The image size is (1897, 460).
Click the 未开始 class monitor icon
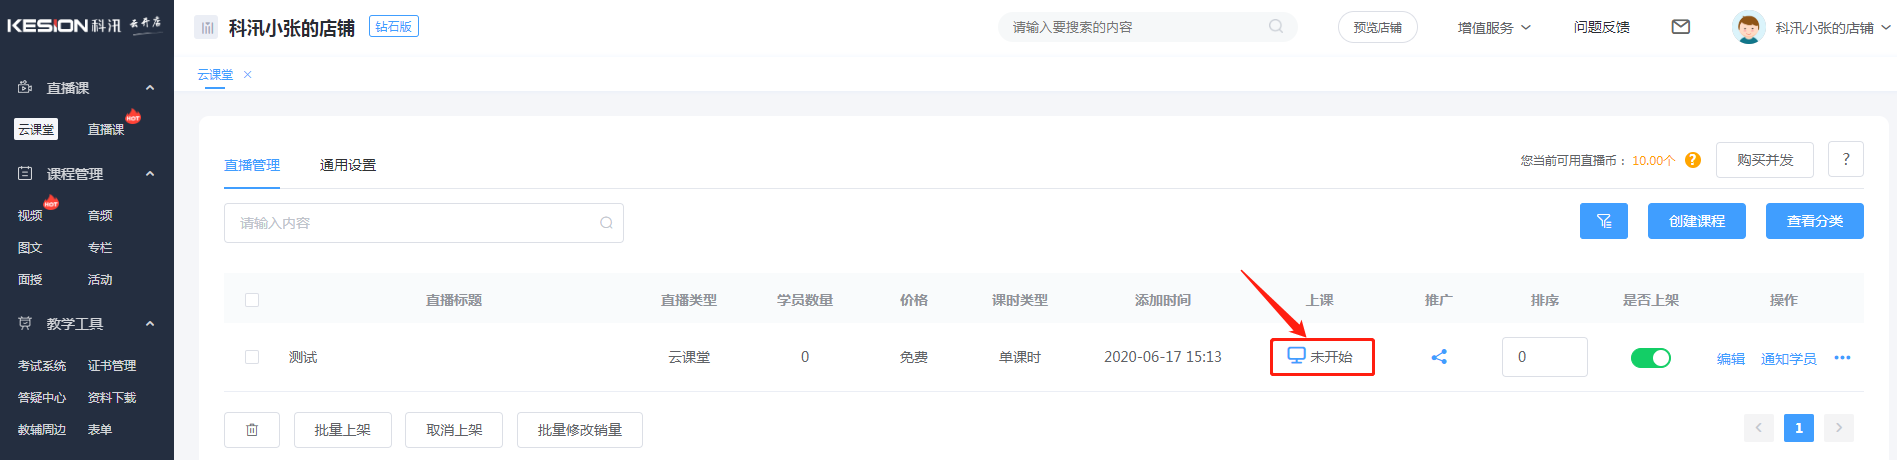tap(1296, 356)
